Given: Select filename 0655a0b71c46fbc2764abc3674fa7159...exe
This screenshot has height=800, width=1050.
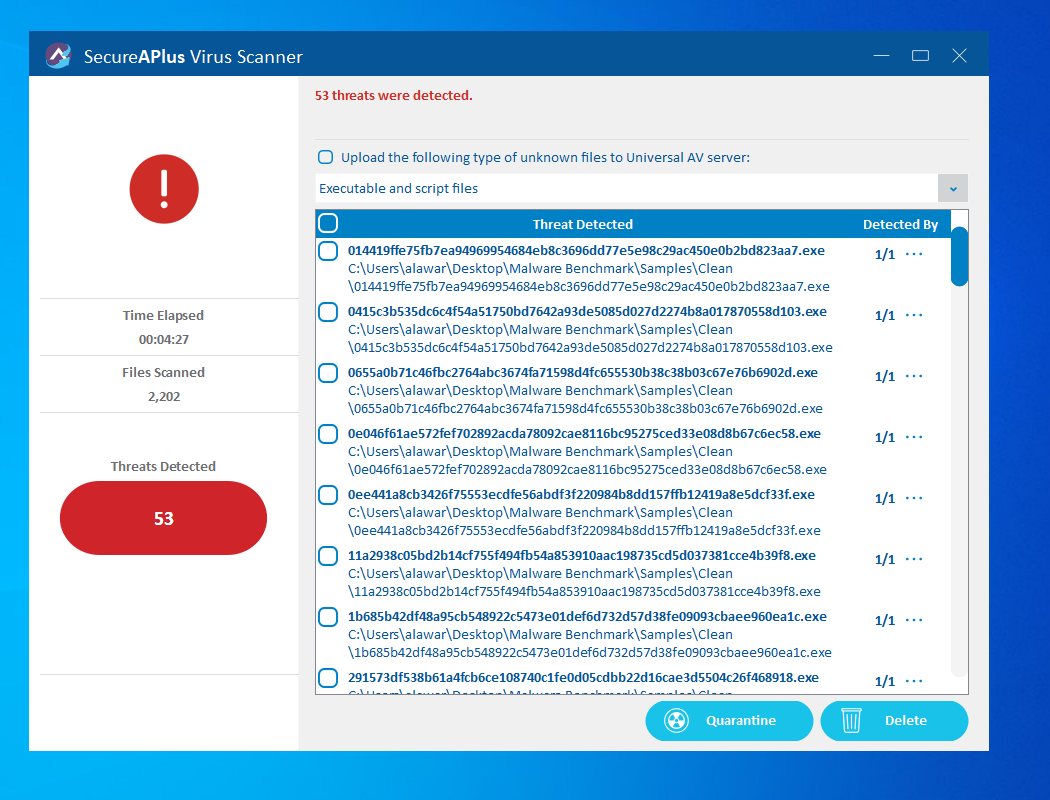Looking at the screenshot, I should coord(583,372).
